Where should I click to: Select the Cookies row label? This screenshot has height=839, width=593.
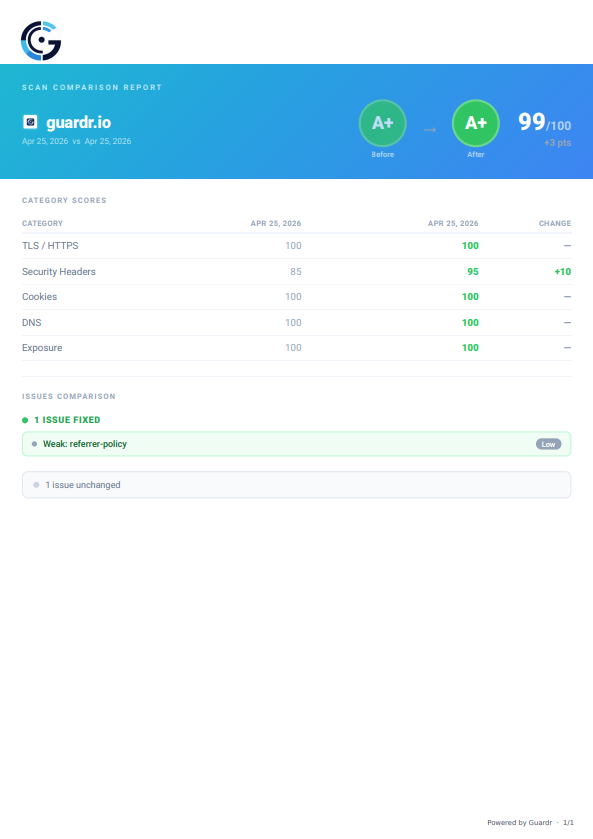[x=40, y=296]
